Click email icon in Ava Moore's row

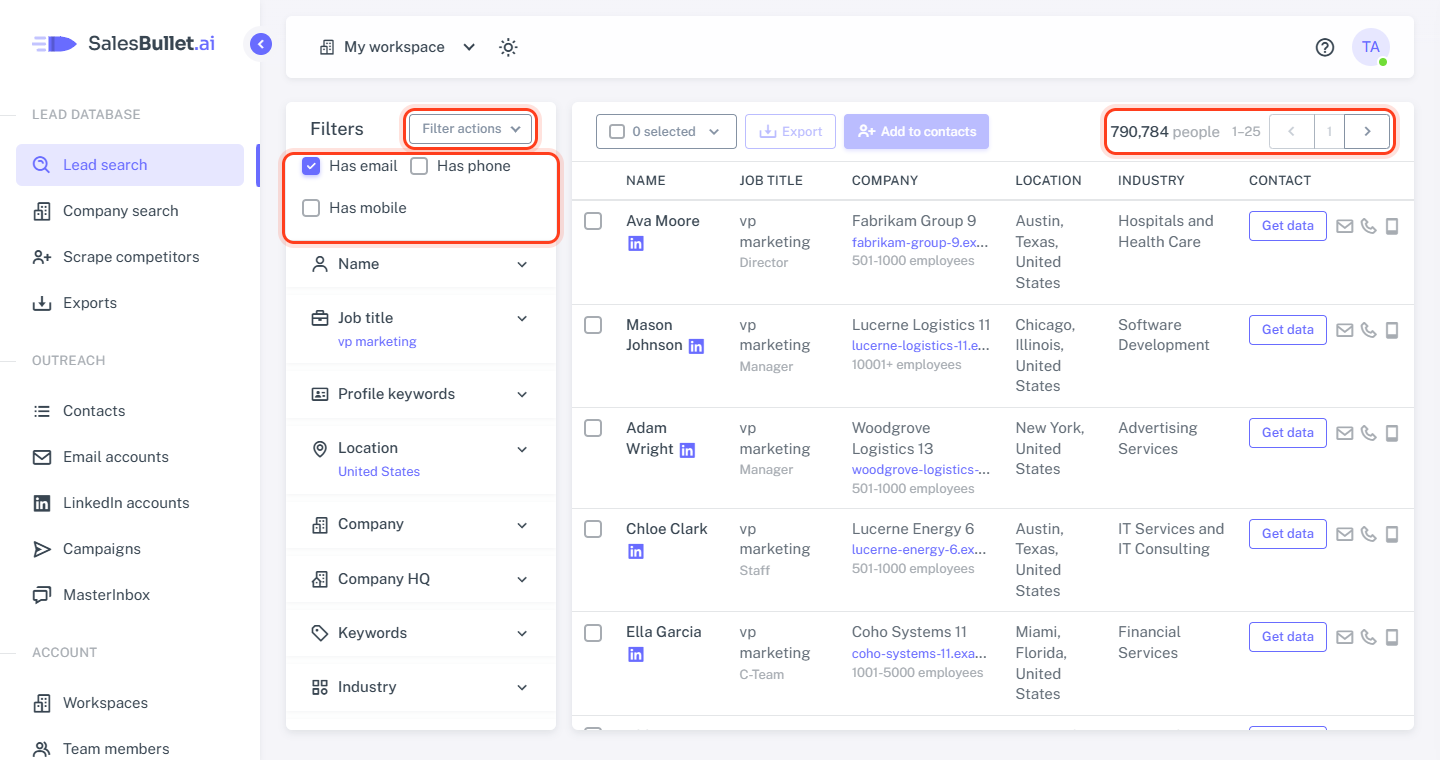(x=1345, y=226)
